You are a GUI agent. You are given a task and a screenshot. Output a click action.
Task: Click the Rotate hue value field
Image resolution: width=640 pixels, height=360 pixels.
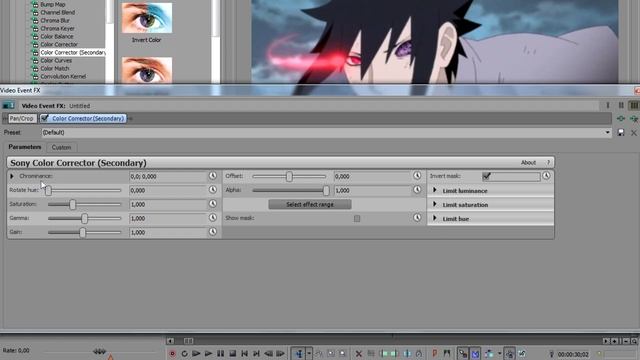[x=168, y=190]
